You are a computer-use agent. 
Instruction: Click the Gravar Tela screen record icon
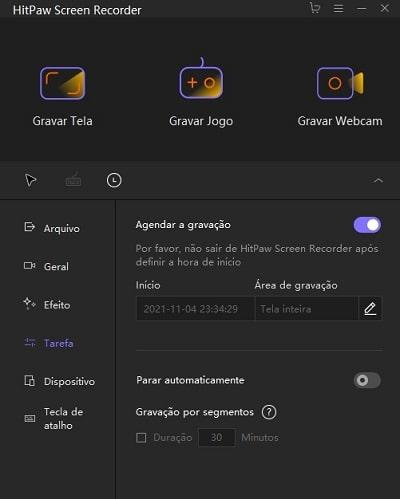point(63,83)
